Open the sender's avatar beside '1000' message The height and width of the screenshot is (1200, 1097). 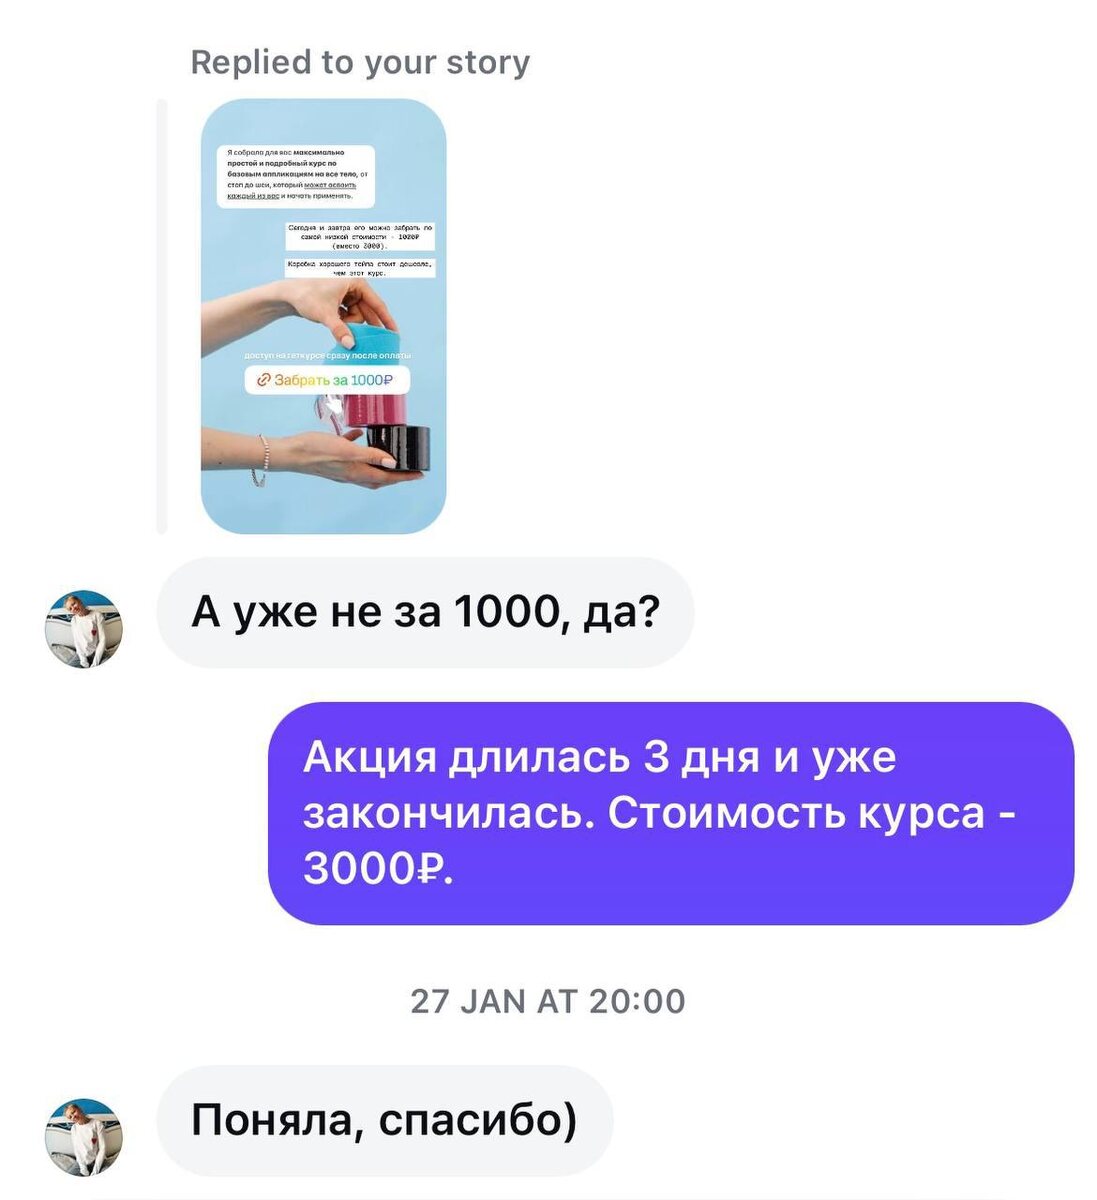pos(84,629)
